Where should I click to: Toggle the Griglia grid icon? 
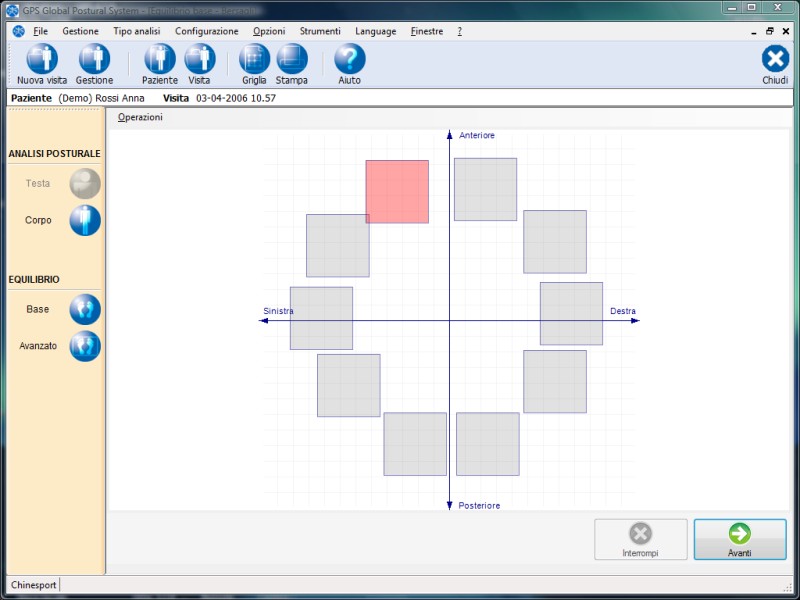[x=254, y=59]
